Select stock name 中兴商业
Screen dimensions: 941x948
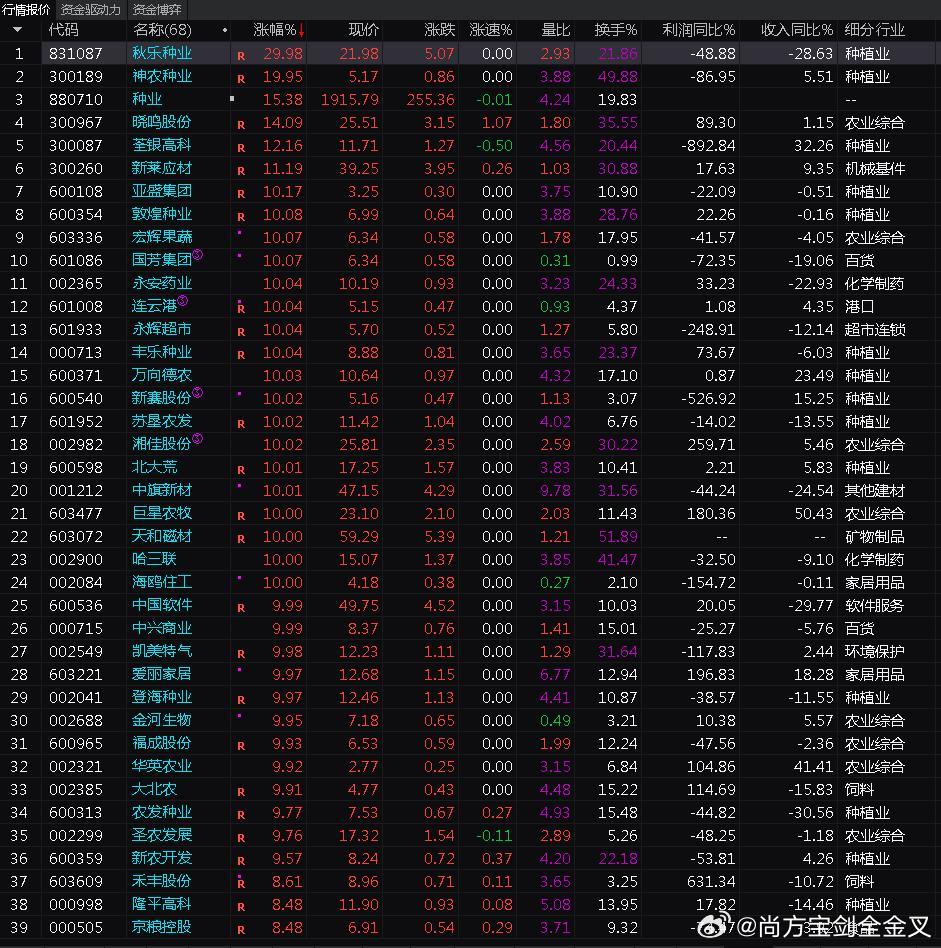[x=162, y=628]
